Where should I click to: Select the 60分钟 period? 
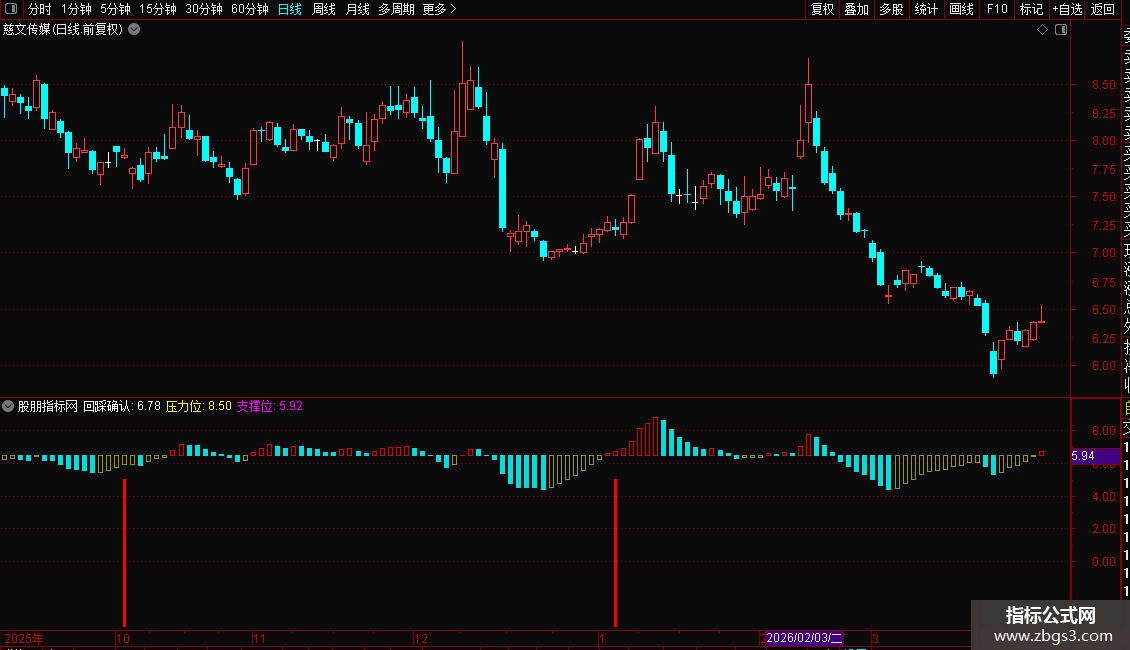(249, 9)
